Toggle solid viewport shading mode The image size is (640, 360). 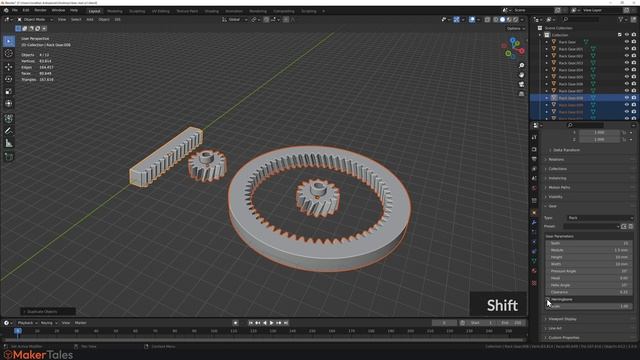point(502,20)
